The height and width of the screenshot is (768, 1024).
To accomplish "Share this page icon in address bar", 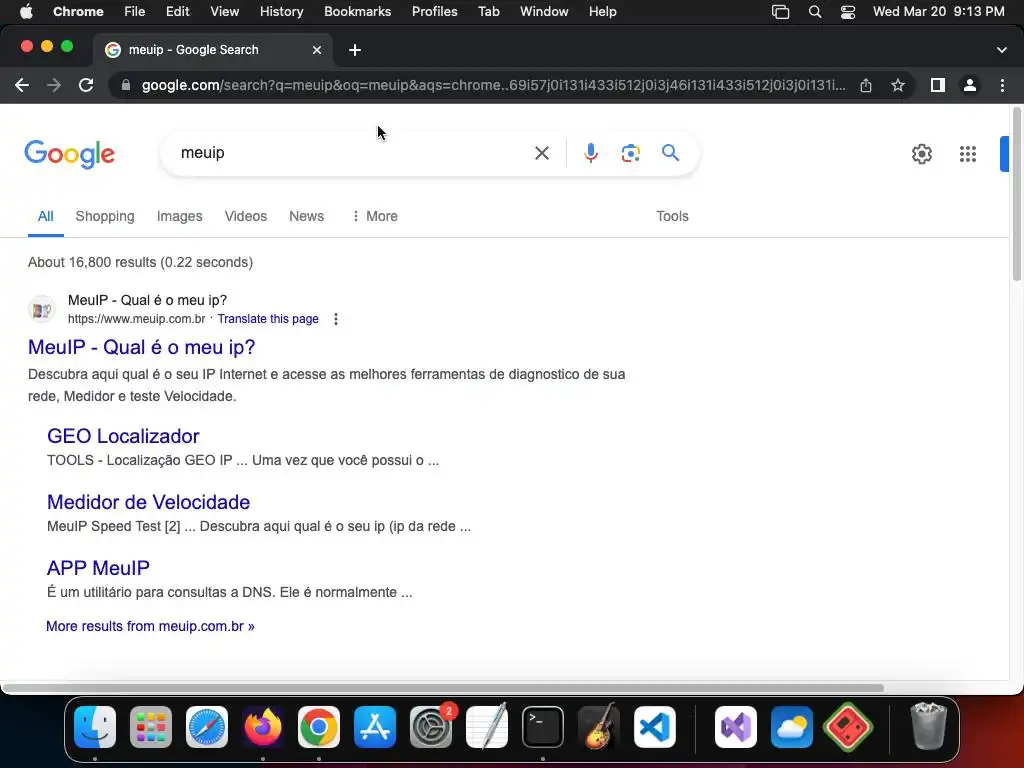I will pyautogui.click(x=866, y=86).
